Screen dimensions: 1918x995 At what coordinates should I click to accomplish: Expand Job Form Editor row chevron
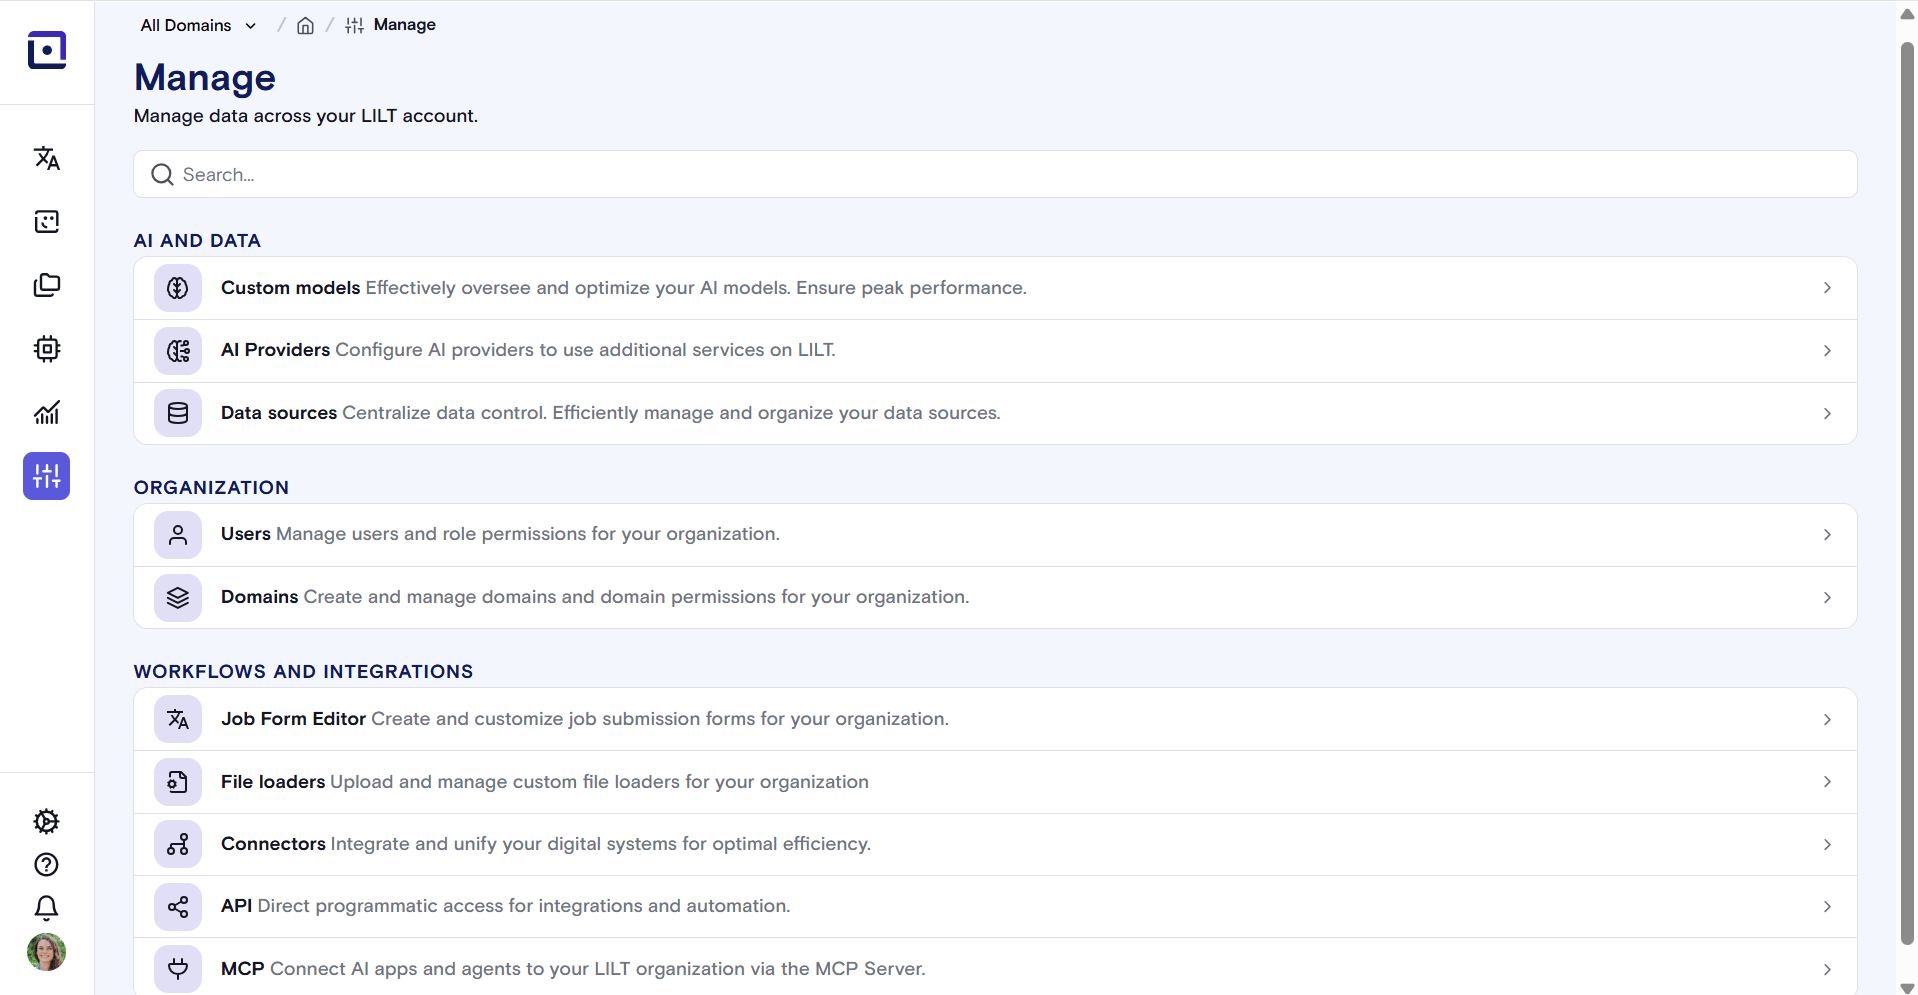tap(1827, 720)
